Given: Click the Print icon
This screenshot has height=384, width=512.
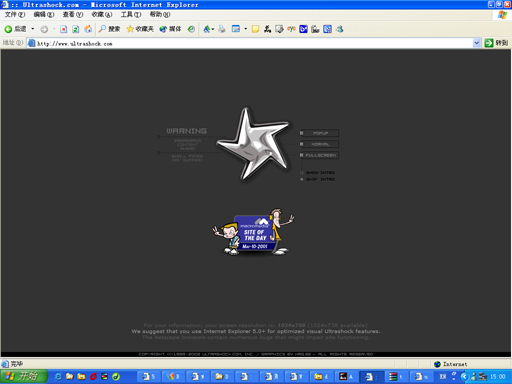Looking at the screenshot, I should (222, 29).
